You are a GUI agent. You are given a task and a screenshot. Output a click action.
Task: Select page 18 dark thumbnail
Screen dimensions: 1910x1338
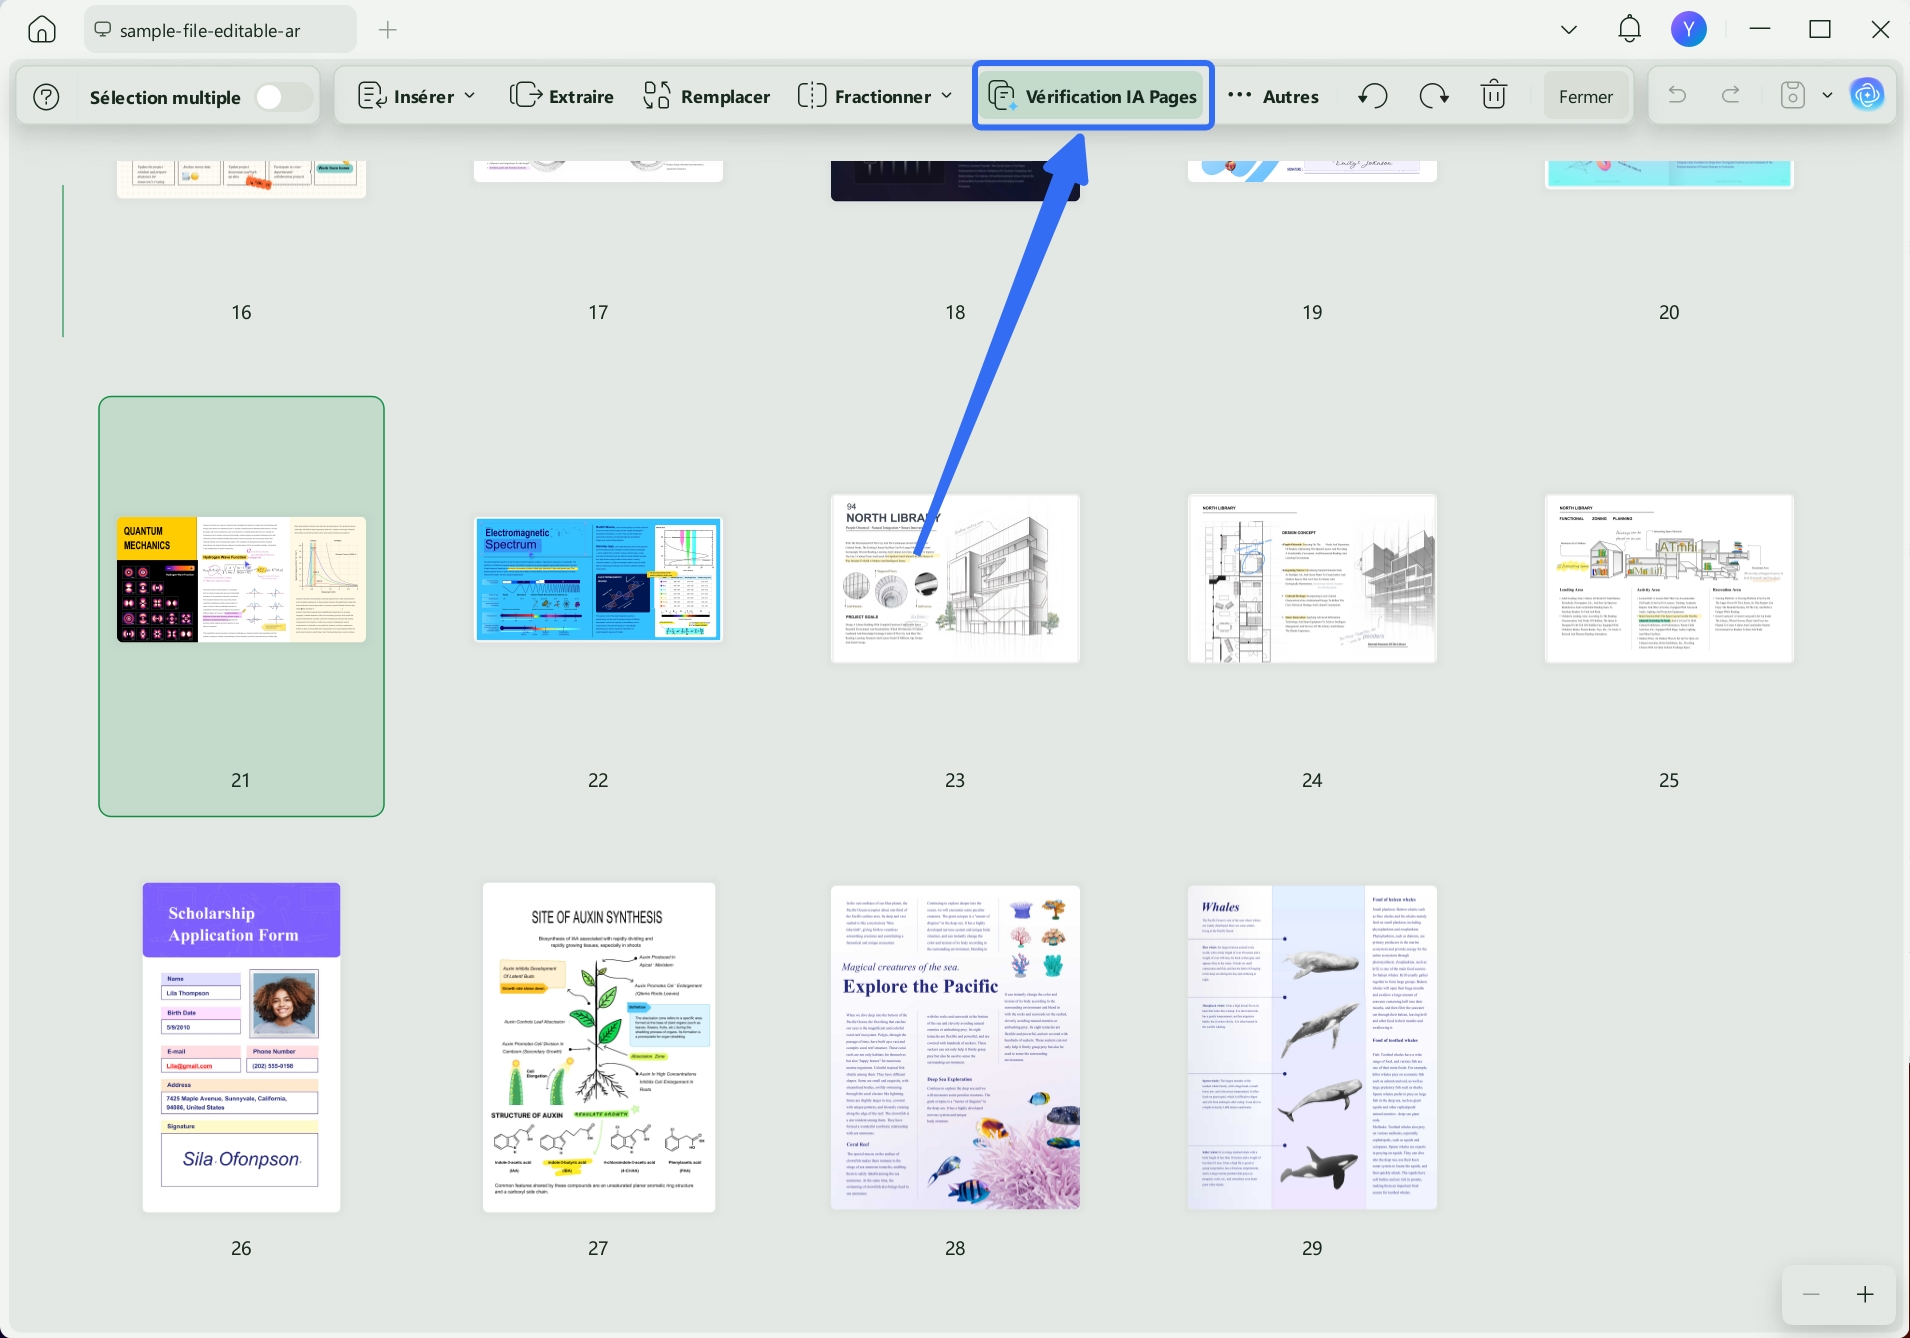(955, 180)
